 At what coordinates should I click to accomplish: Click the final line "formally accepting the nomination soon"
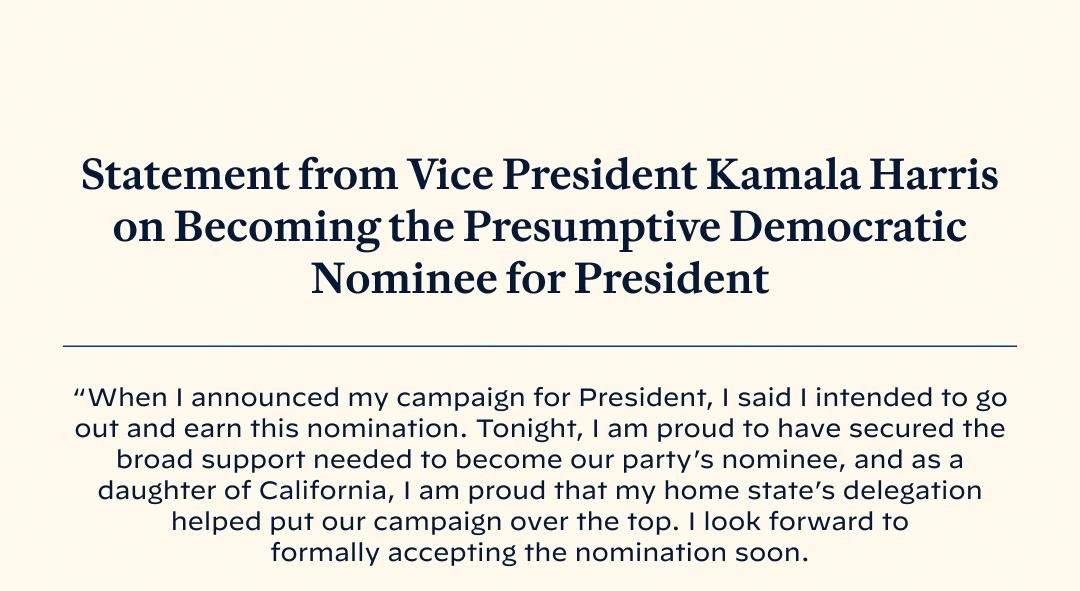coord(538,553)
